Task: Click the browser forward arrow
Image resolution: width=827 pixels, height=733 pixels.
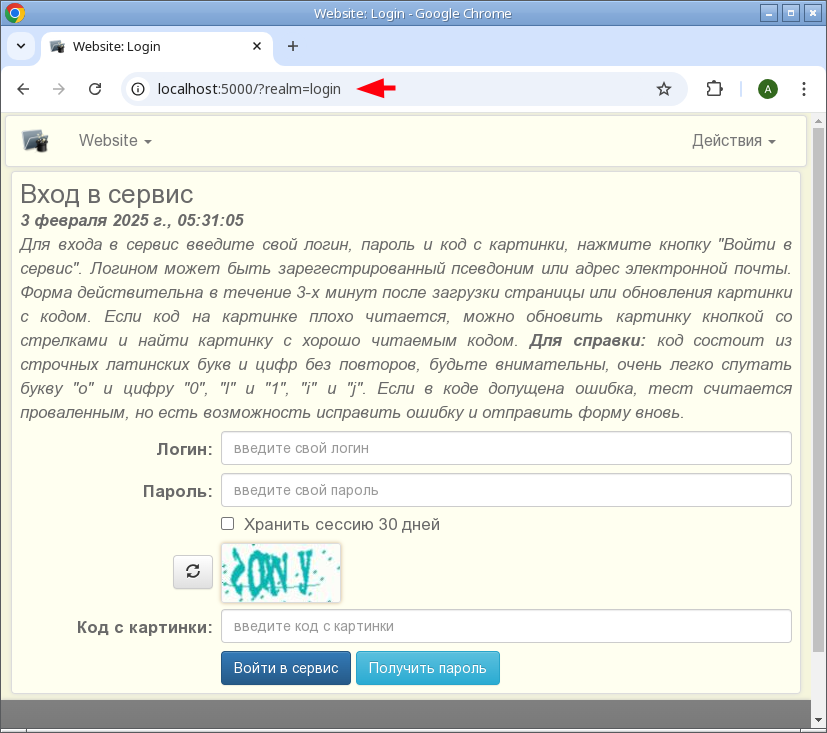Action: (x=59, y=89)
